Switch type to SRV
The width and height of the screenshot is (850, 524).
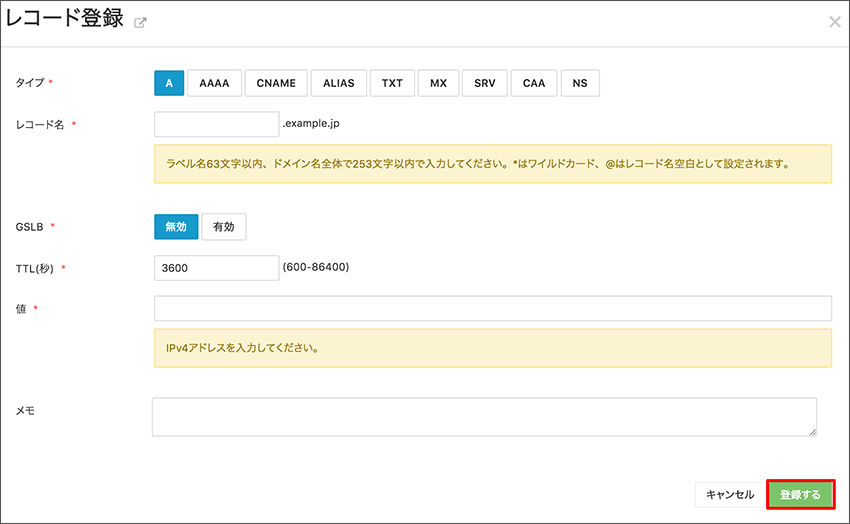[x=485, y=83]
